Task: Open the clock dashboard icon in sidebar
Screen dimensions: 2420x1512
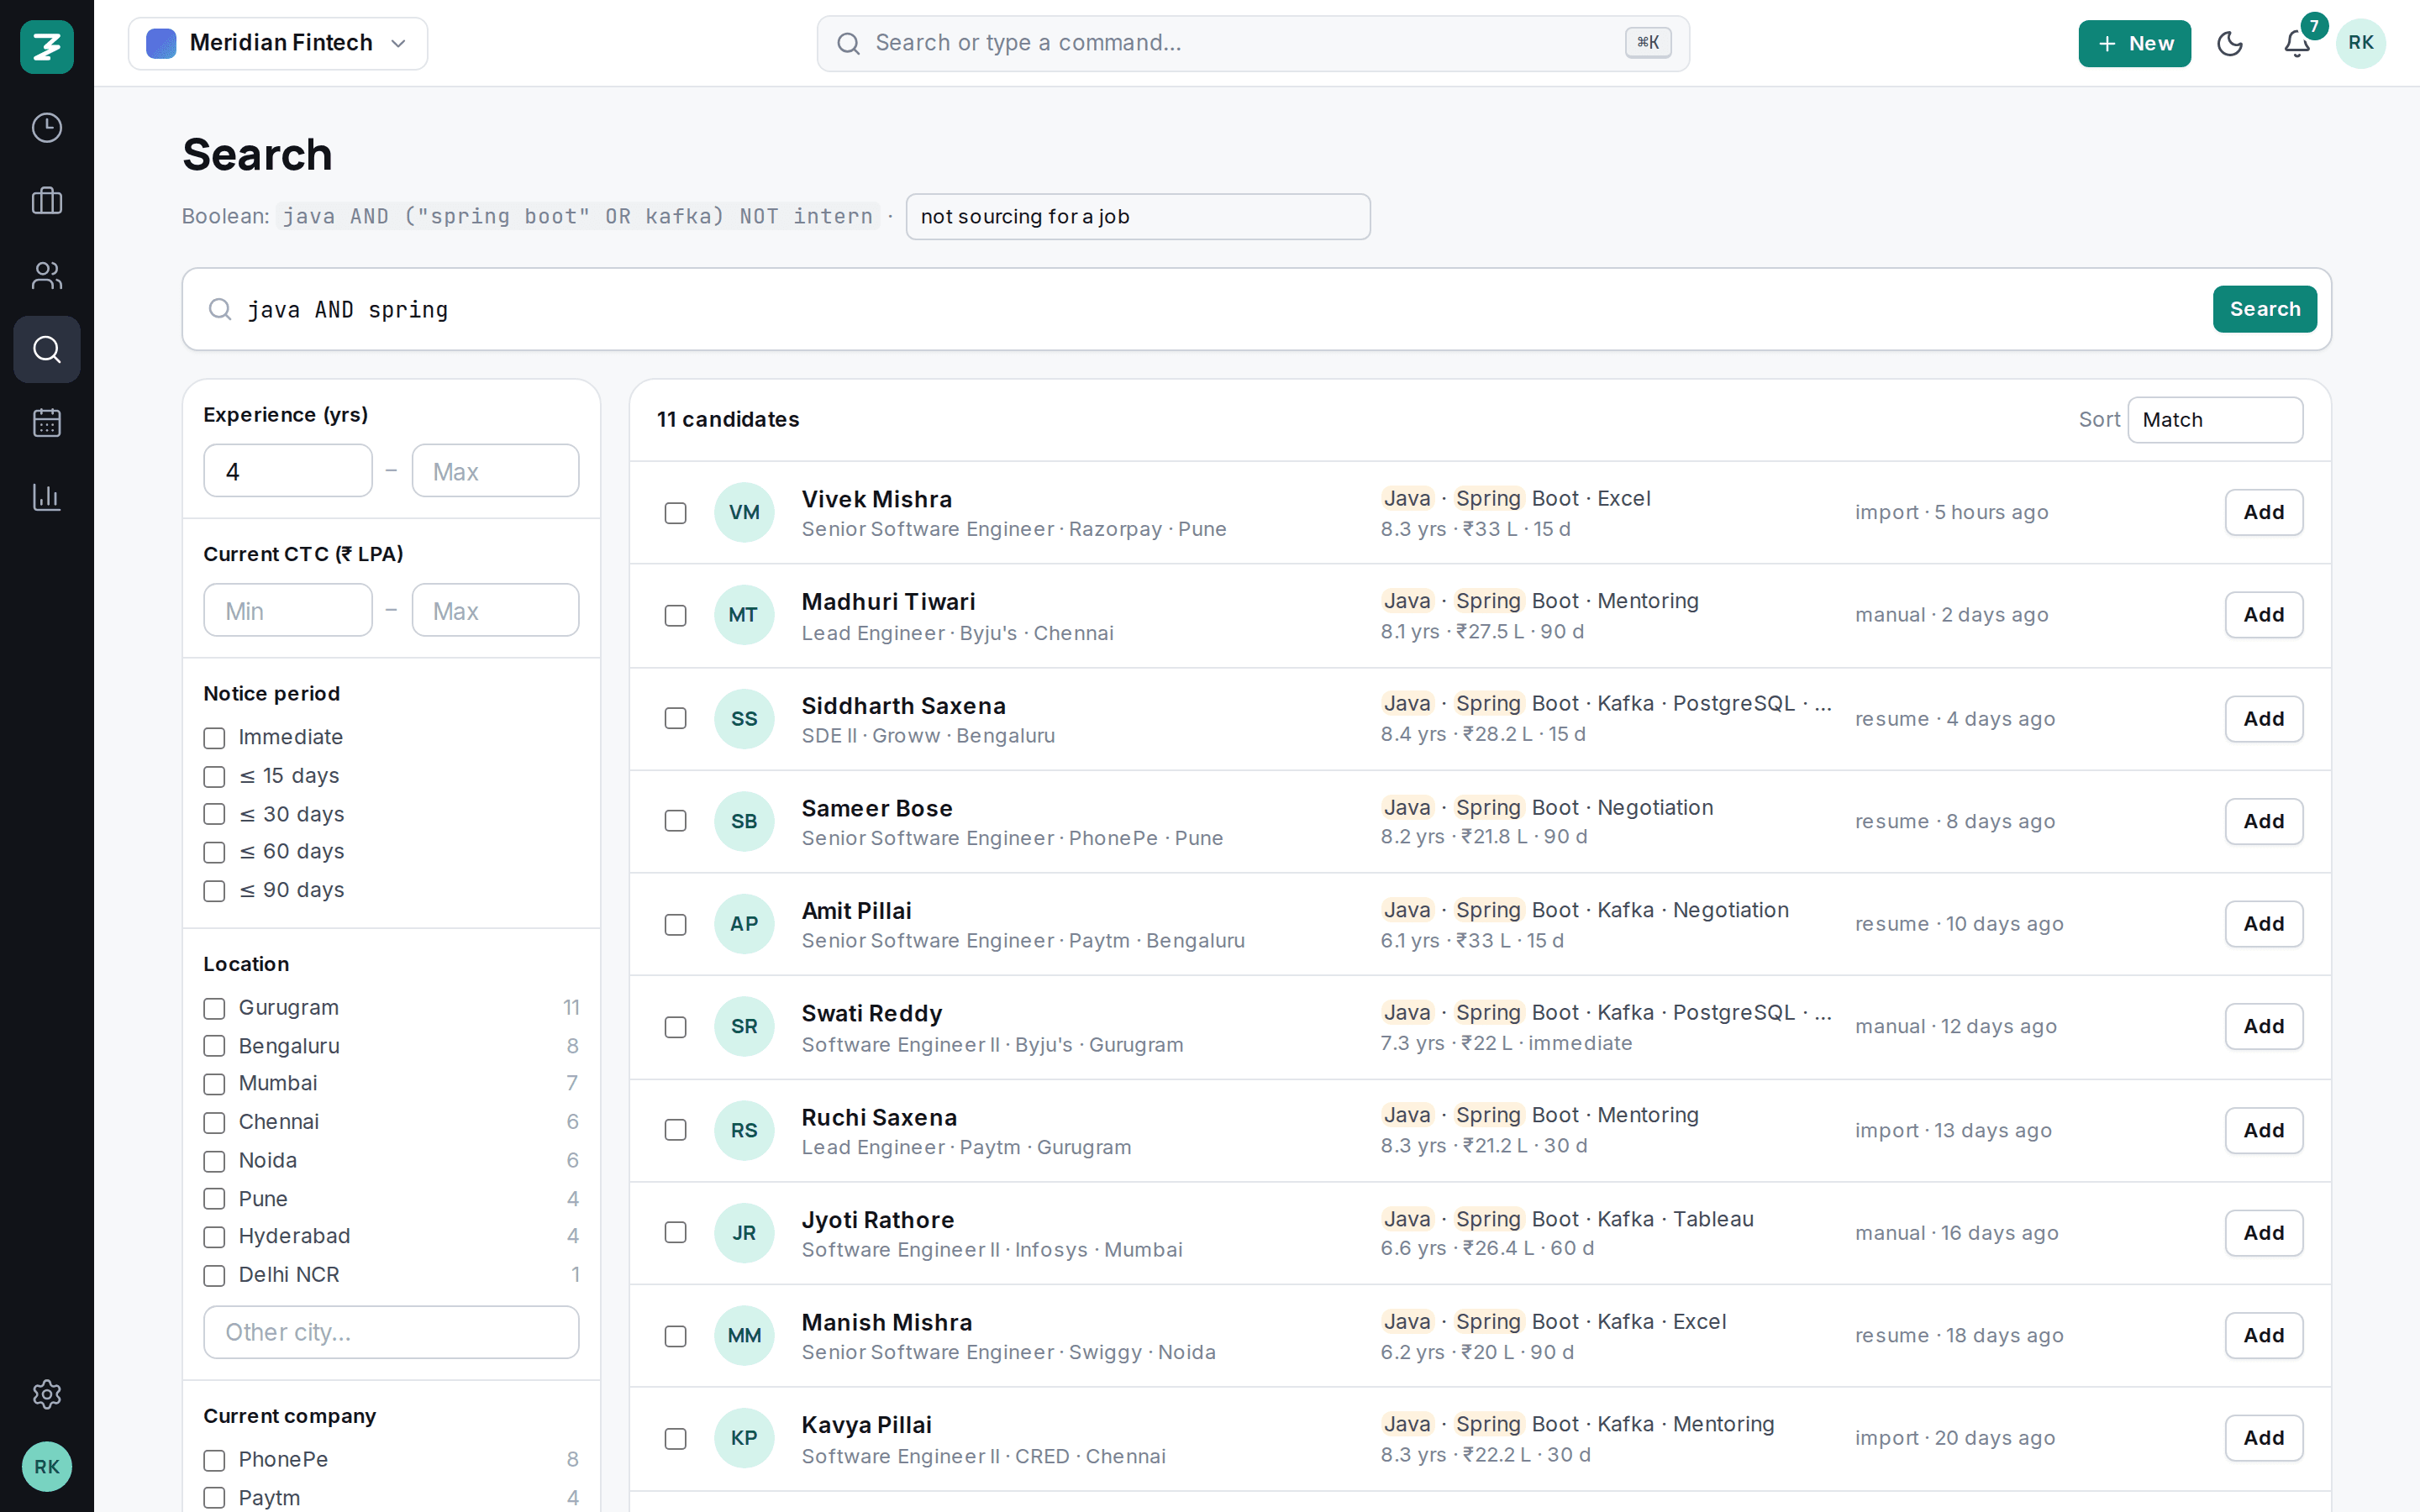Action: [x=47, y=128]
